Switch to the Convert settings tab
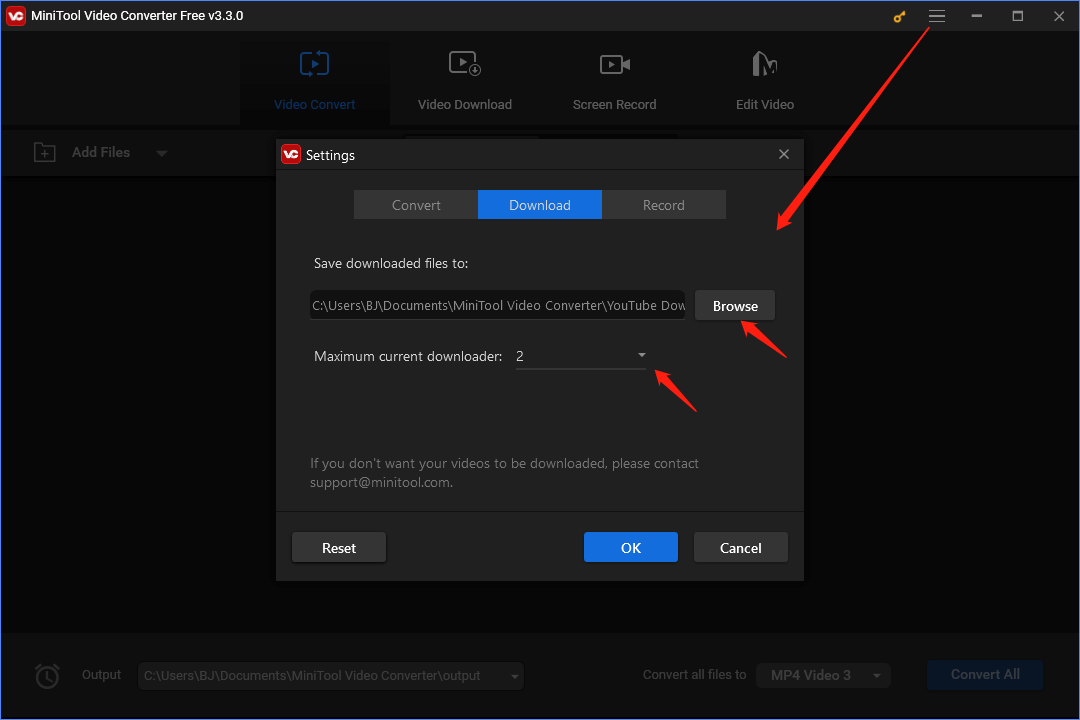Image resolution: width=1080 pixels, height=720 pixels. coord(416,205)
